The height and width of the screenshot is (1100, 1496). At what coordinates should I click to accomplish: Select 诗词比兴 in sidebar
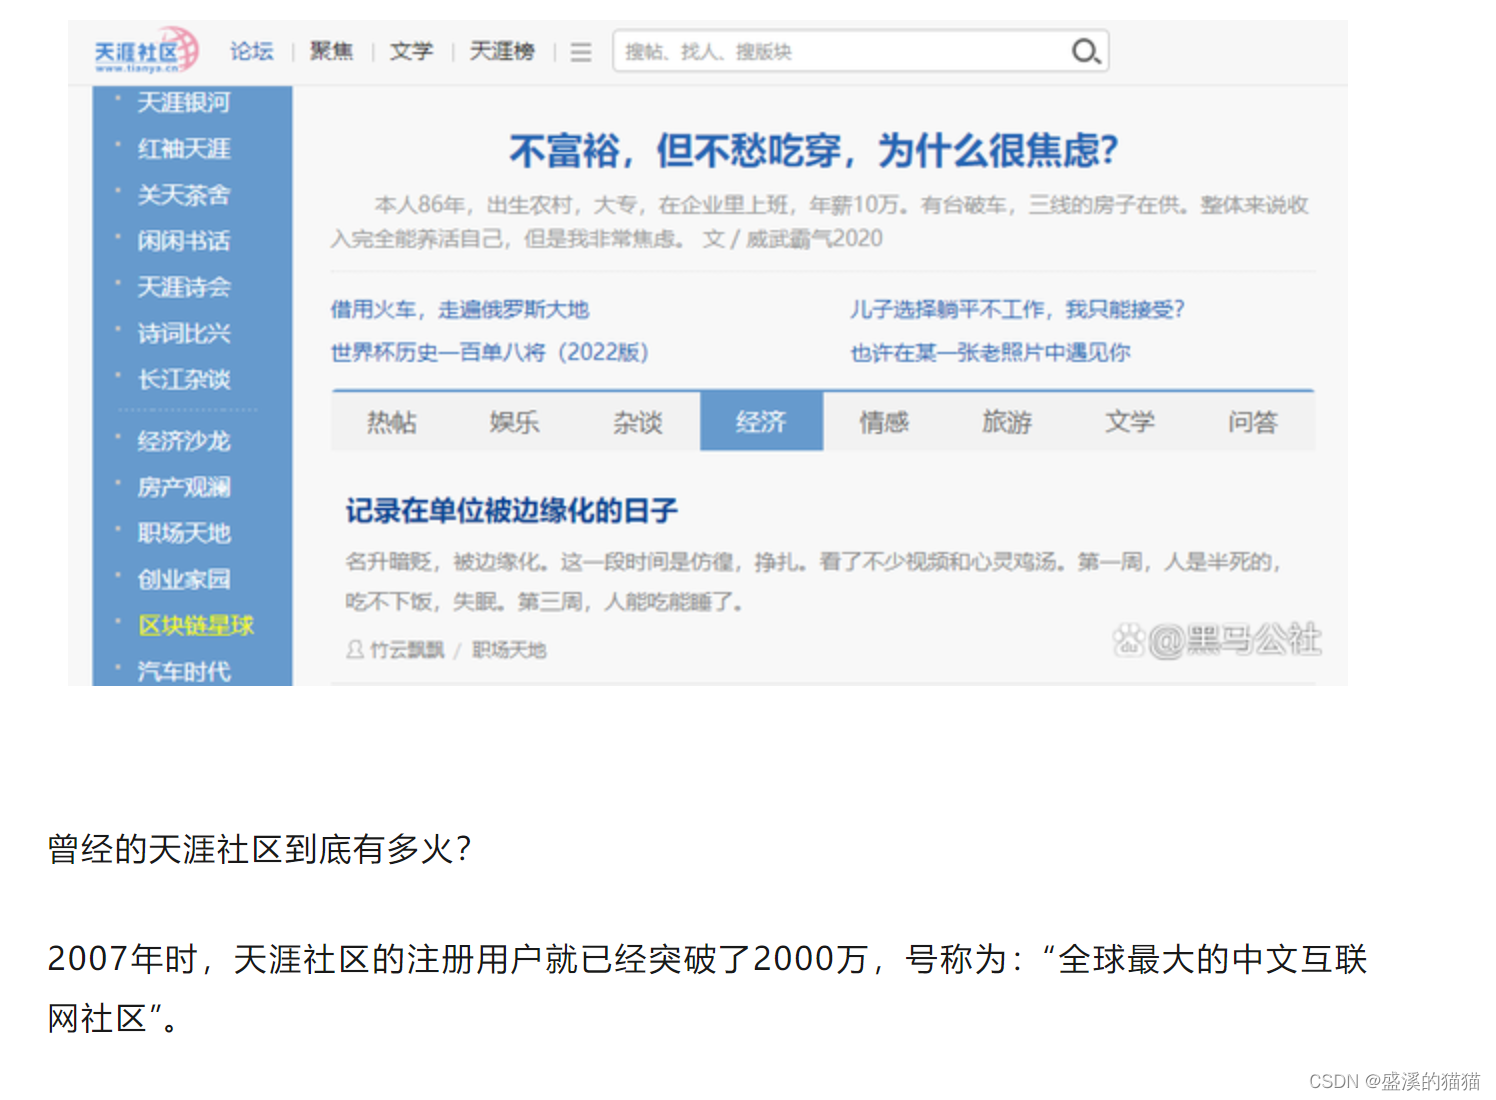pos(184,333)
